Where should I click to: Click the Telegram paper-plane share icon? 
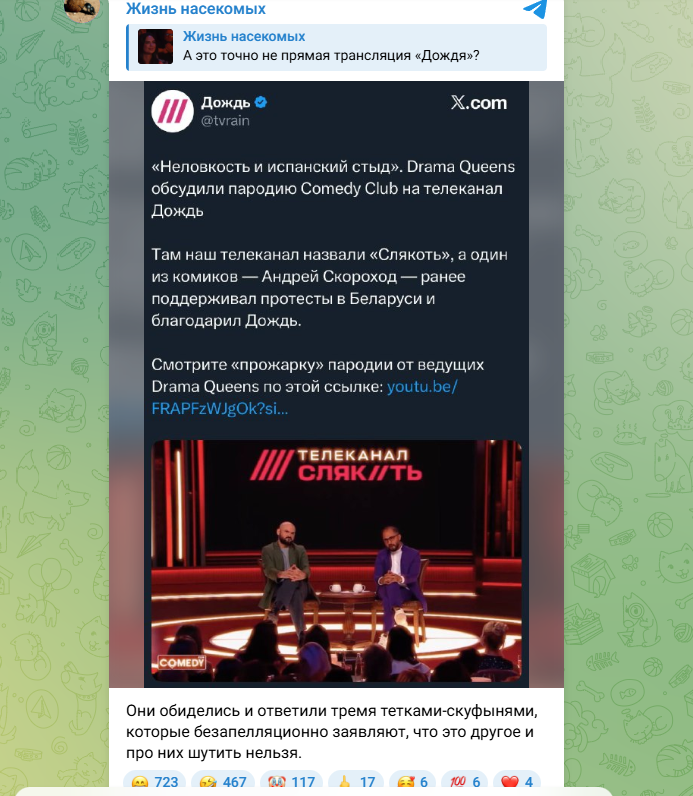click(536, 8)
